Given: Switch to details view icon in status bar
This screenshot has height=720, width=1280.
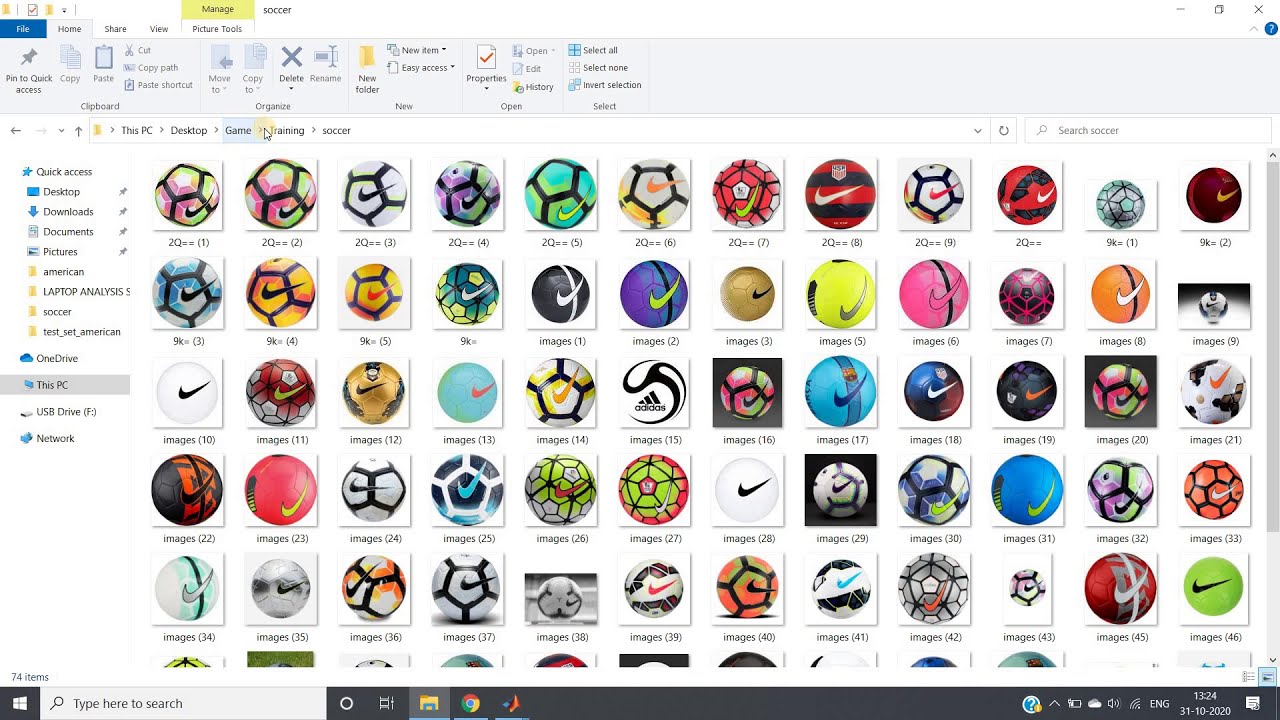Looking at the screenshot, I should coord(1249,677).
